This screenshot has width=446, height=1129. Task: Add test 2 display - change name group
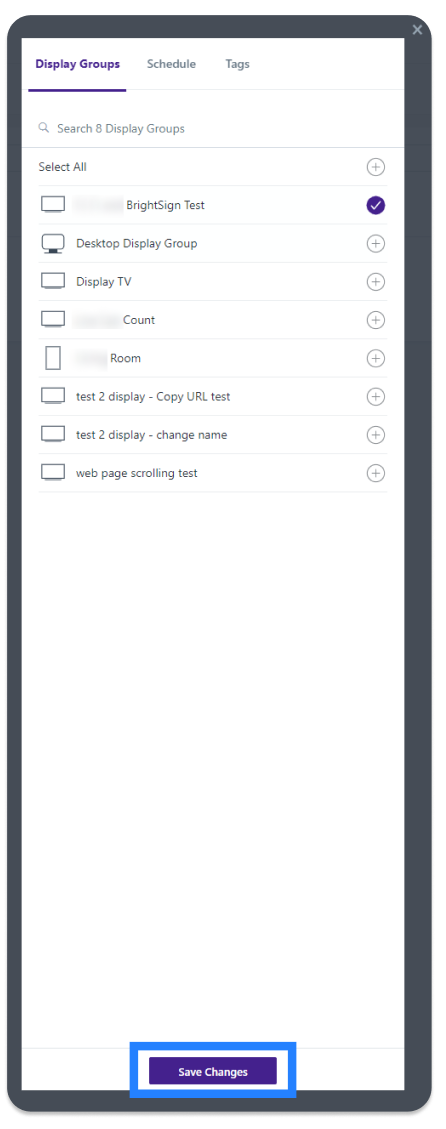[x=375, y=435]
